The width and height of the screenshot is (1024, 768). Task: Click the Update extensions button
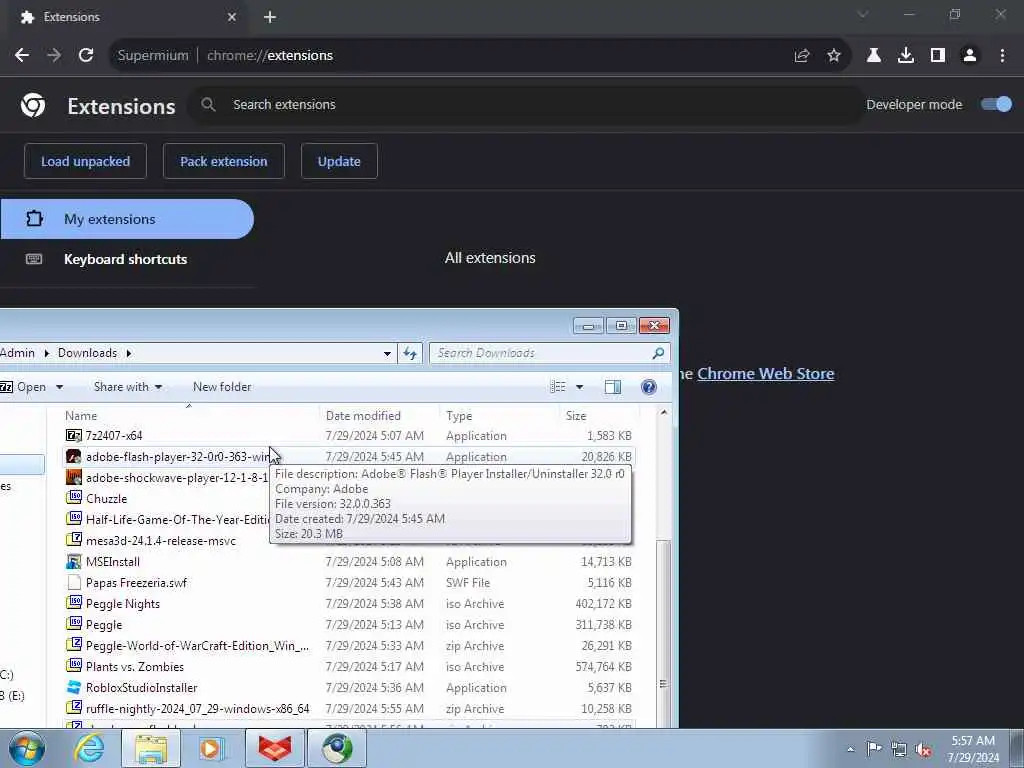(x=339, y=161)
